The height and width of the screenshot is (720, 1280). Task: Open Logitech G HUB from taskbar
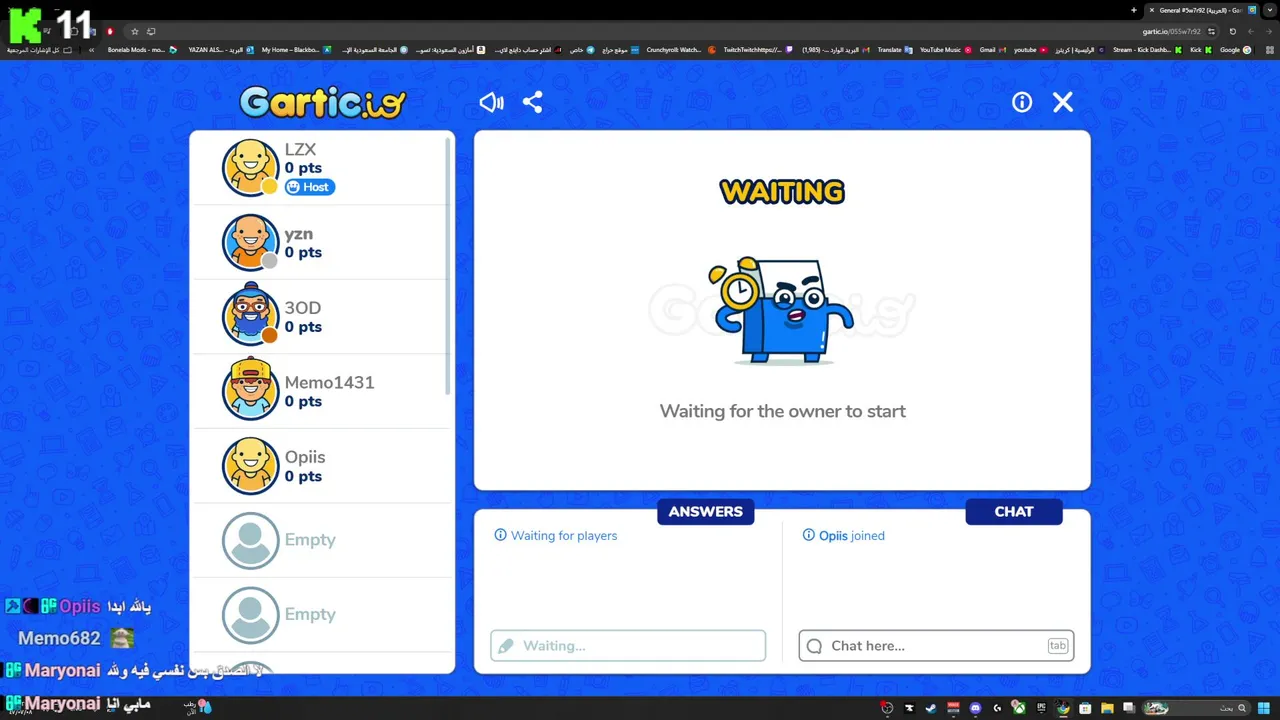997,708
